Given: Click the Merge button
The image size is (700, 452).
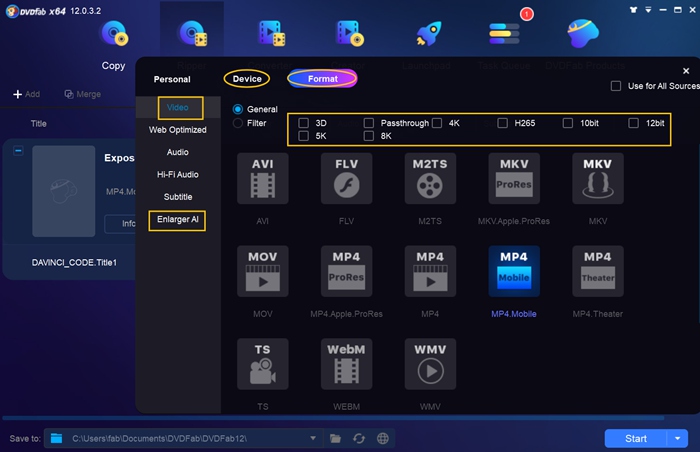Looking at the screenshot, I should 83,94.
